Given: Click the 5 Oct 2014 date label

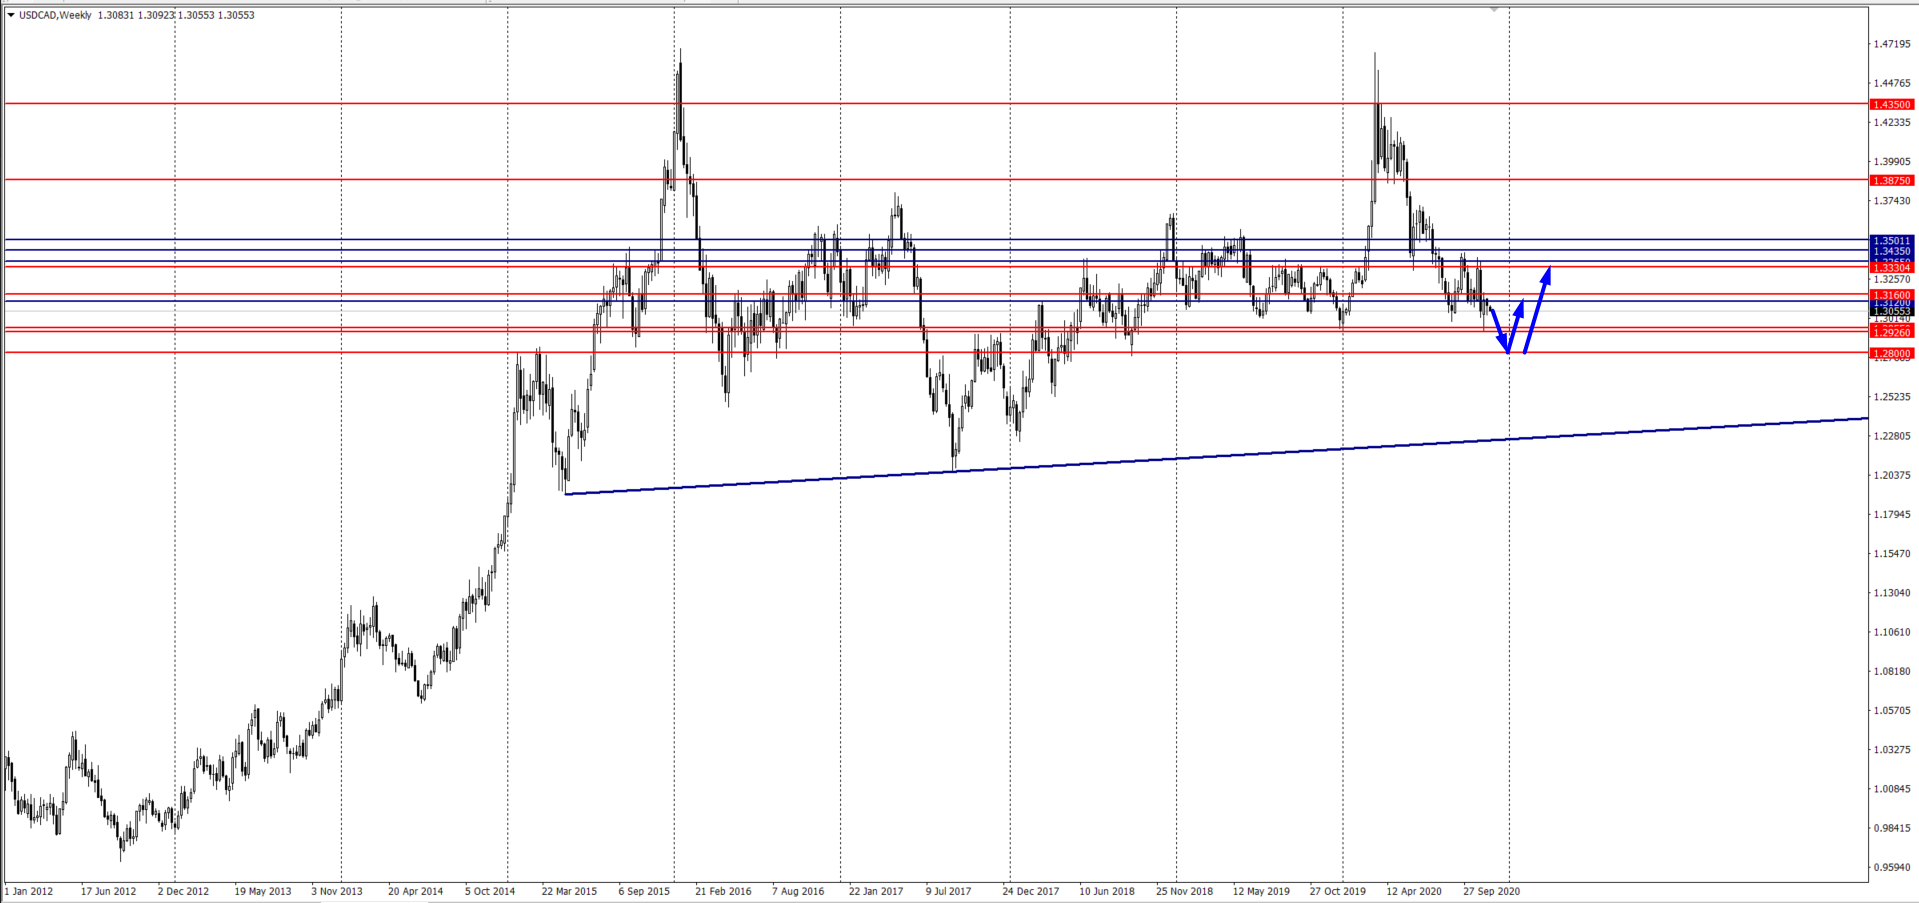Looking at the screenshot, I should point(490,891).
